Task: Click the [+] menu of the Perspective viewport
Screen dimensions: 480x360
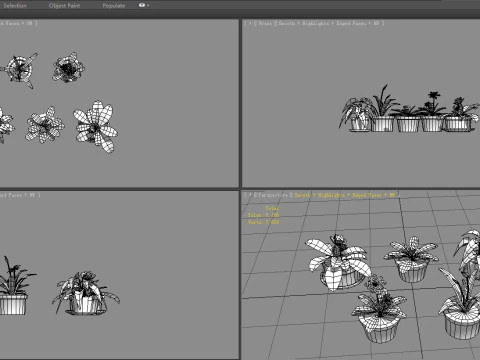Action: (249, 195)
